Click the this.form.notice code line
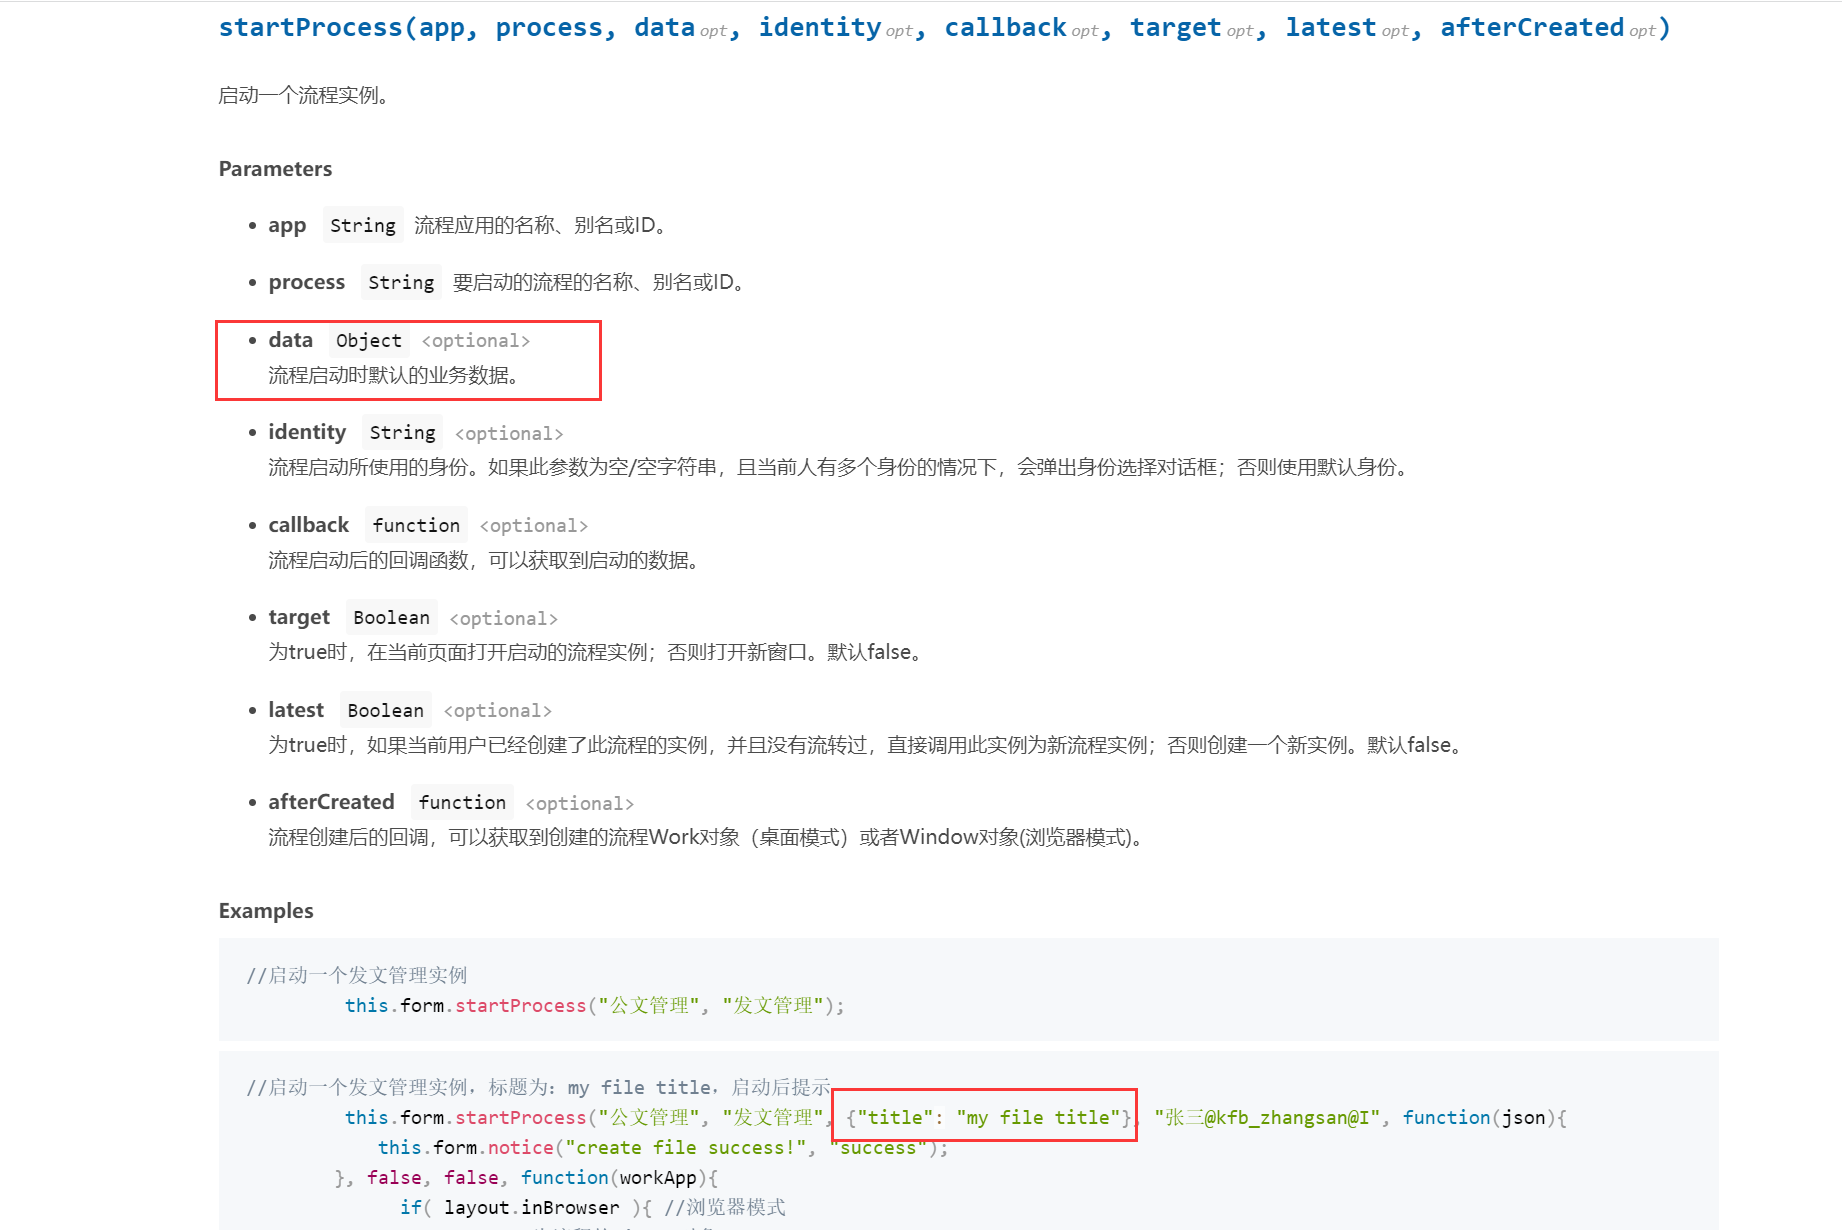 click(x=663, y=1148)
